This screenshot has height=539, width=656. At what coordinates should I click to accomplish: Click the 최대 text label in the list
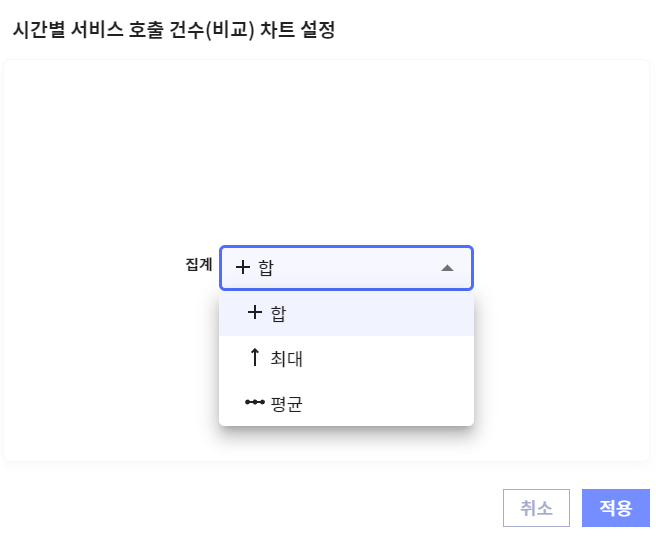[x=286, y=358]
